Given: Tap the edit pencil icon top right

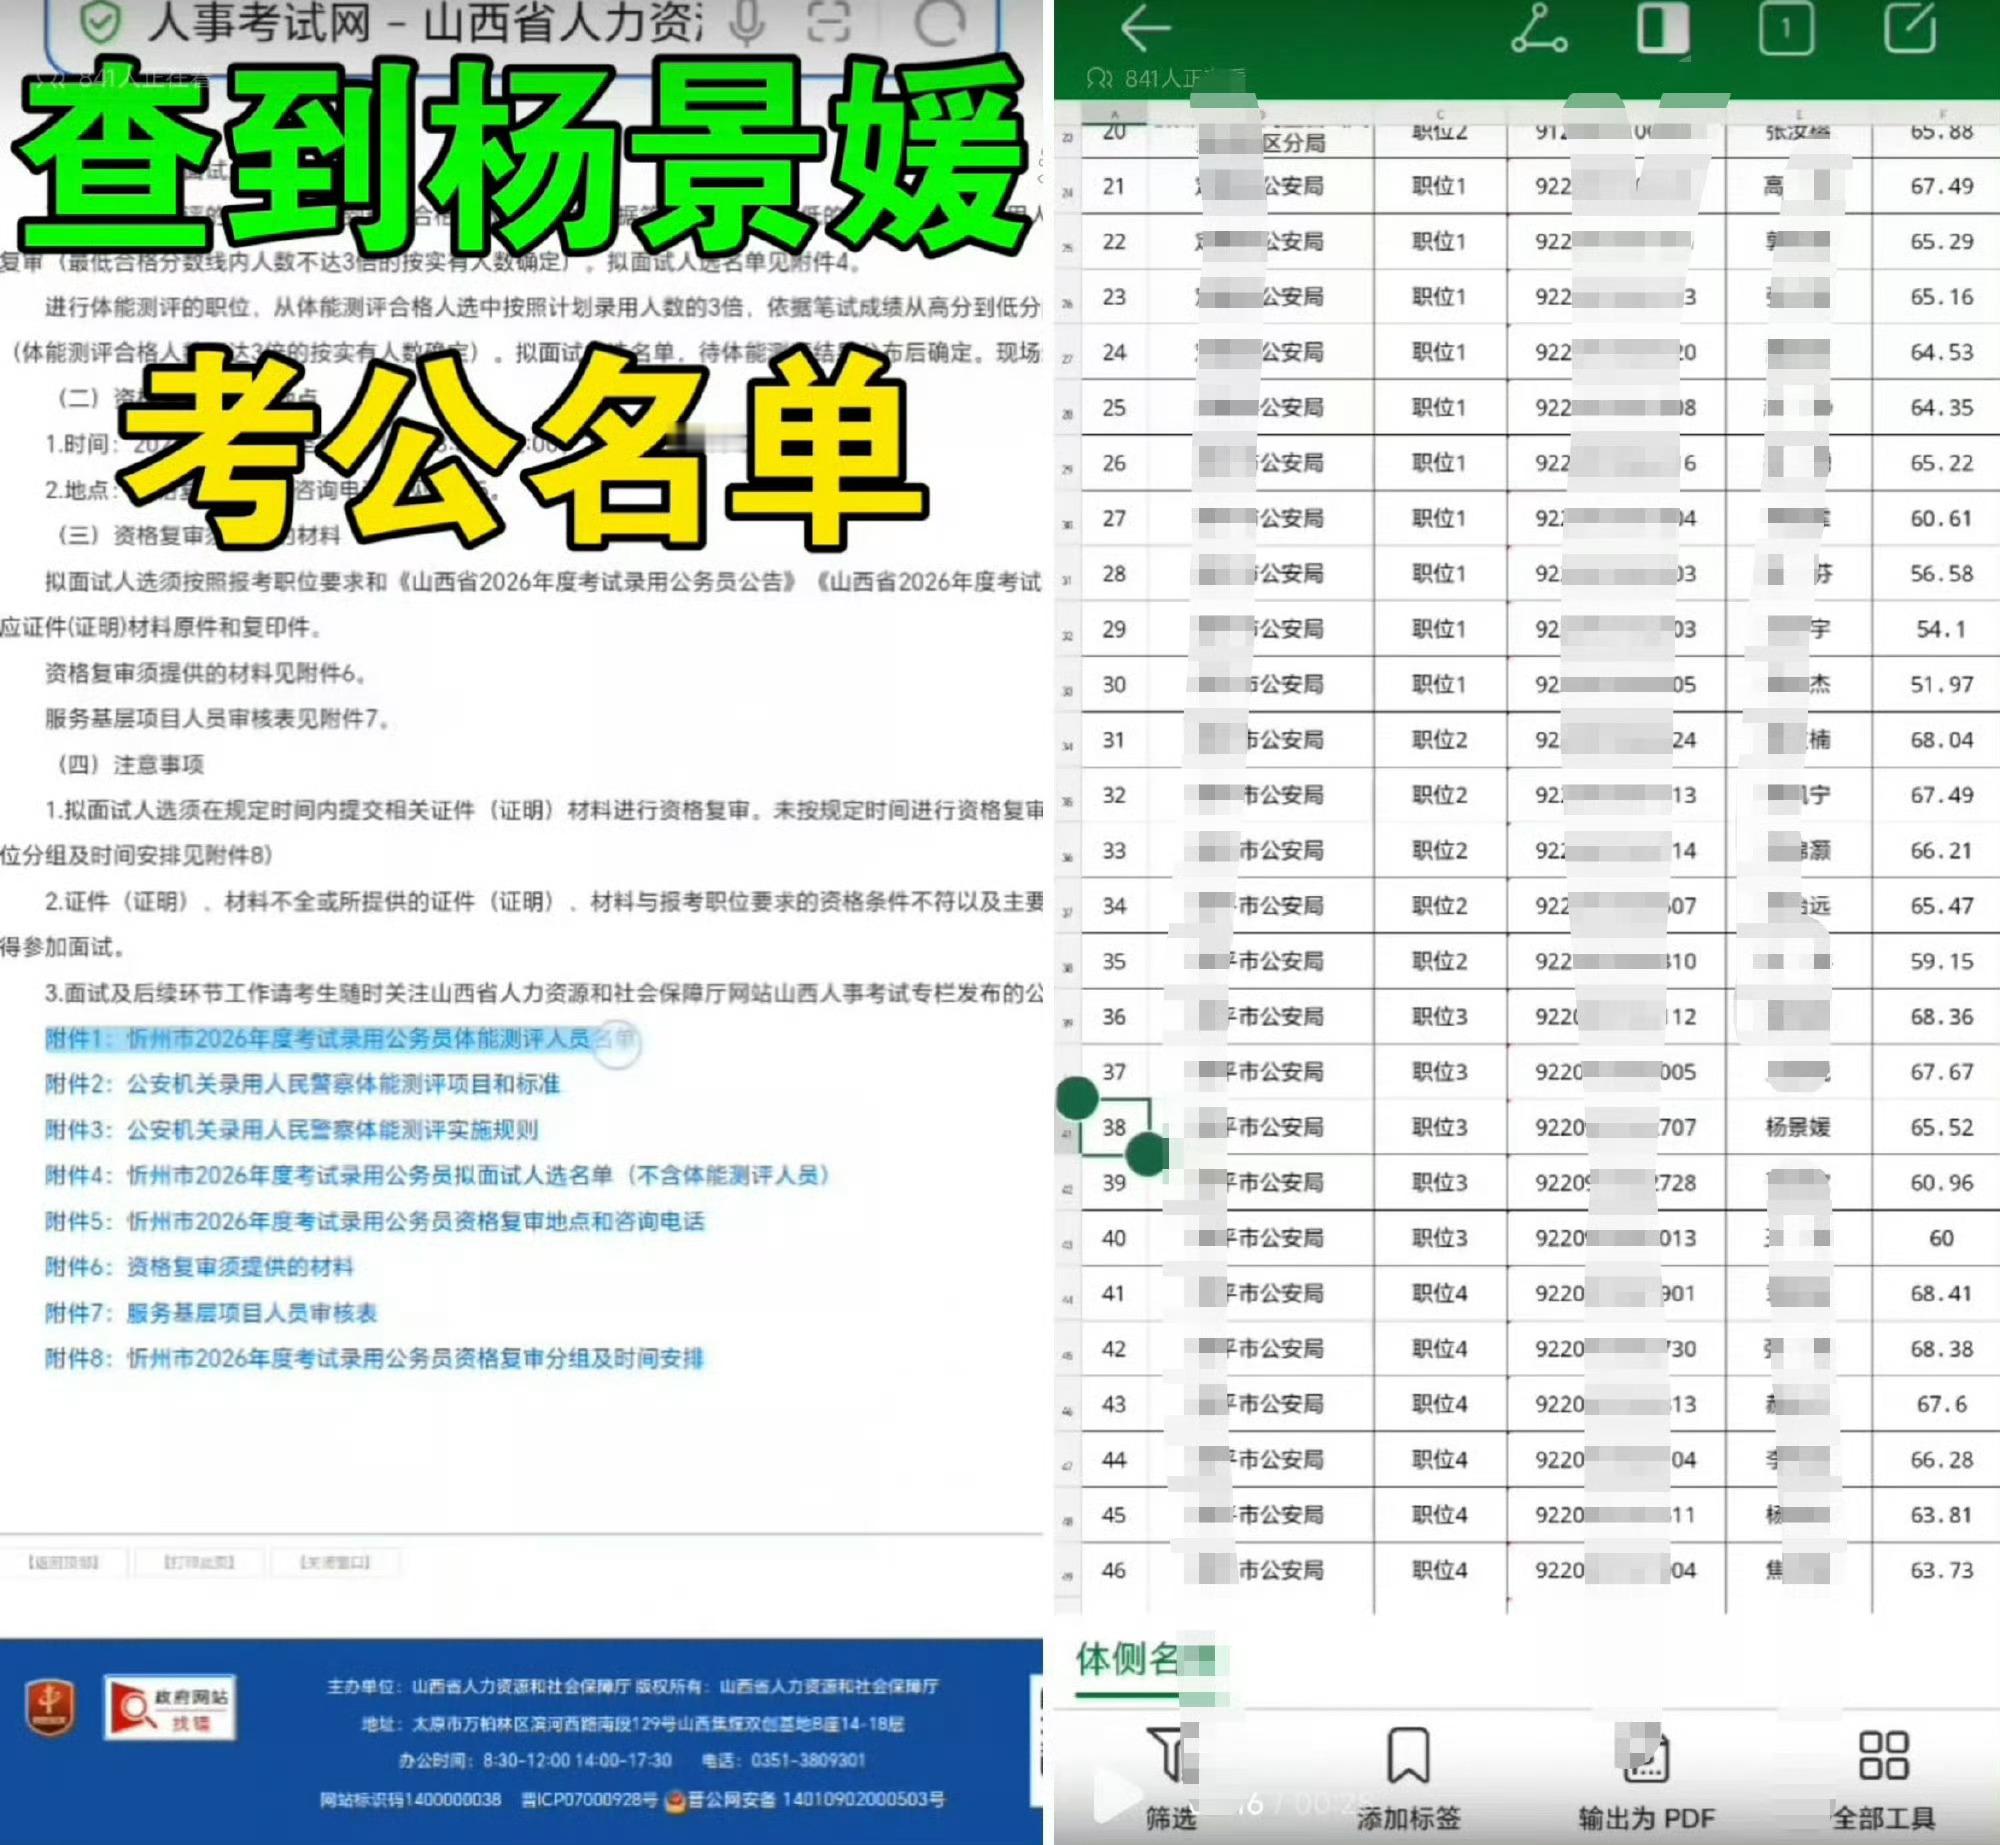Looking at the screenshot, I should pyautogui.click(x=1910, y=28).
